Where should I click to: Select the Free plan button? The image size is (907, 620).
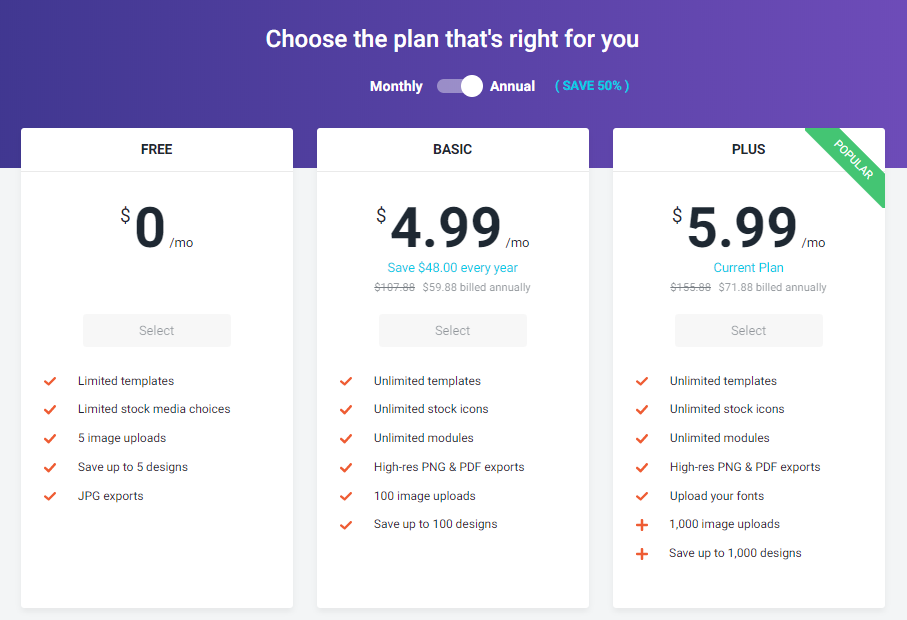coord(157,331)
